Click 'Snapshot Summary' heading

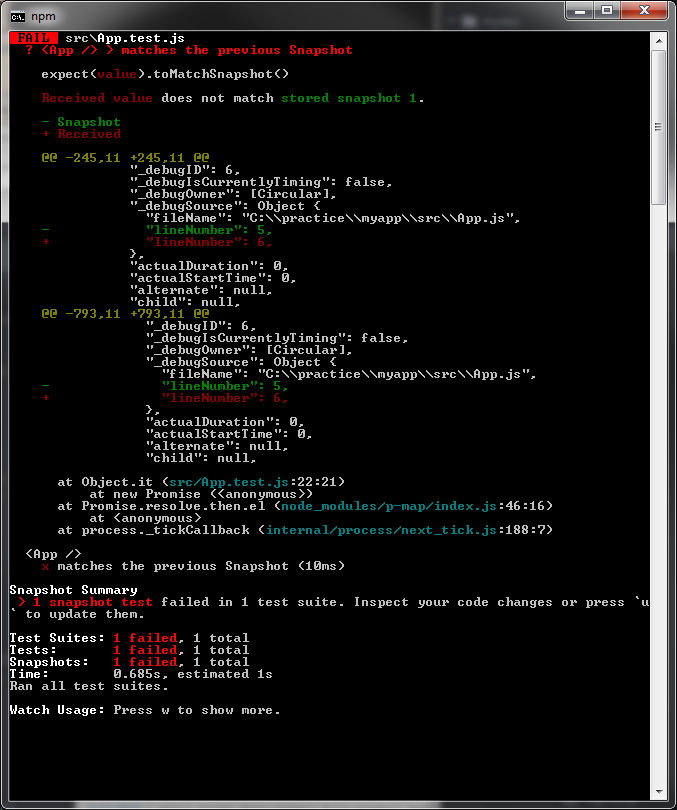73,590
